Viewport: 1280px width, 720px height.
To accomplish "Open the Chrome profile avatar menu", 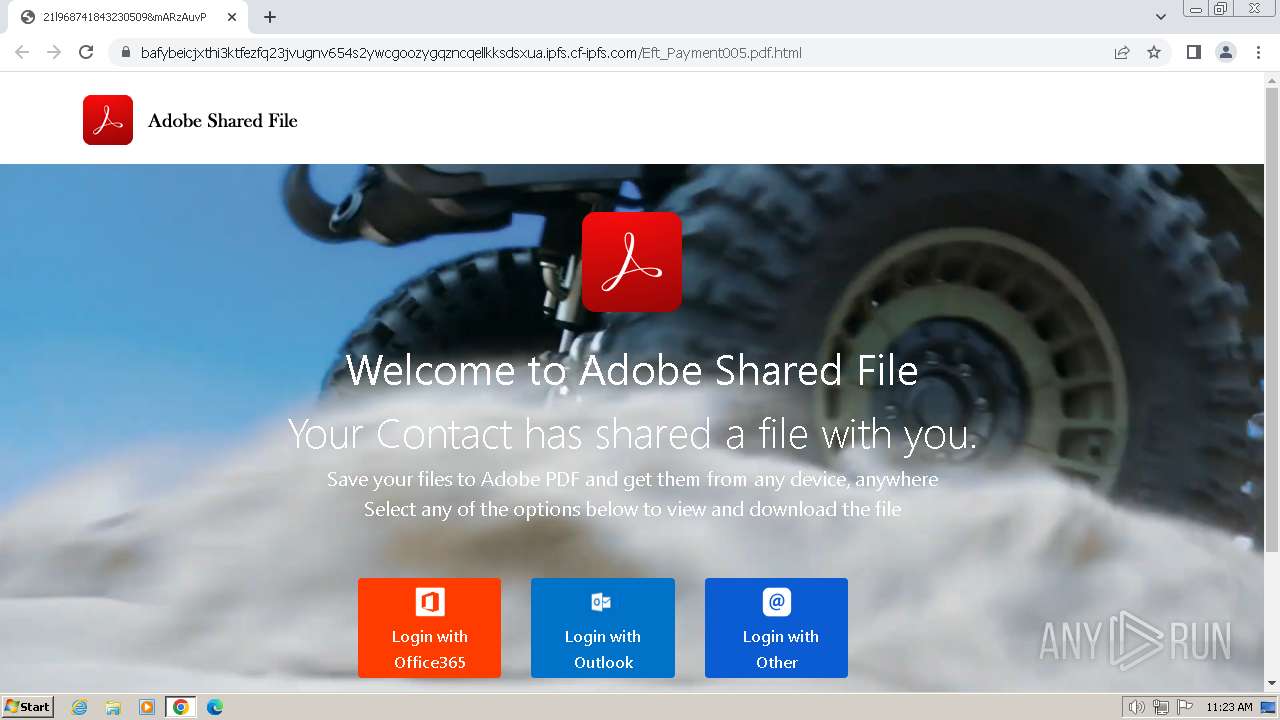I will (1226, 52).
